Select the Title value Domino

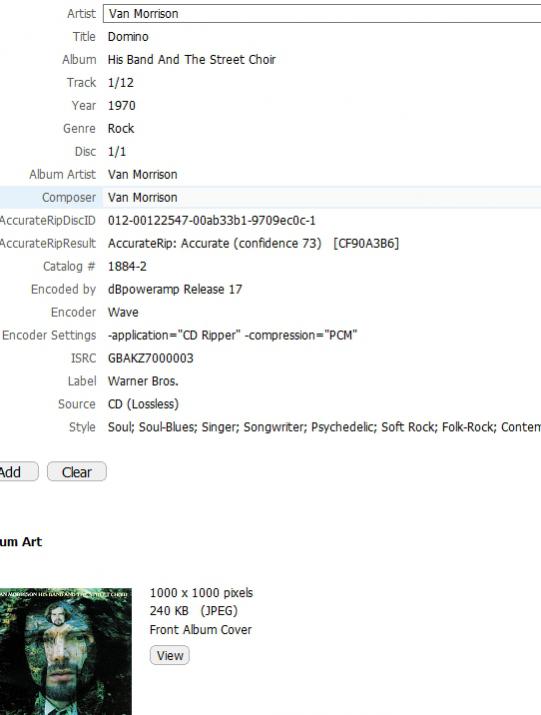tap(128, 37)
